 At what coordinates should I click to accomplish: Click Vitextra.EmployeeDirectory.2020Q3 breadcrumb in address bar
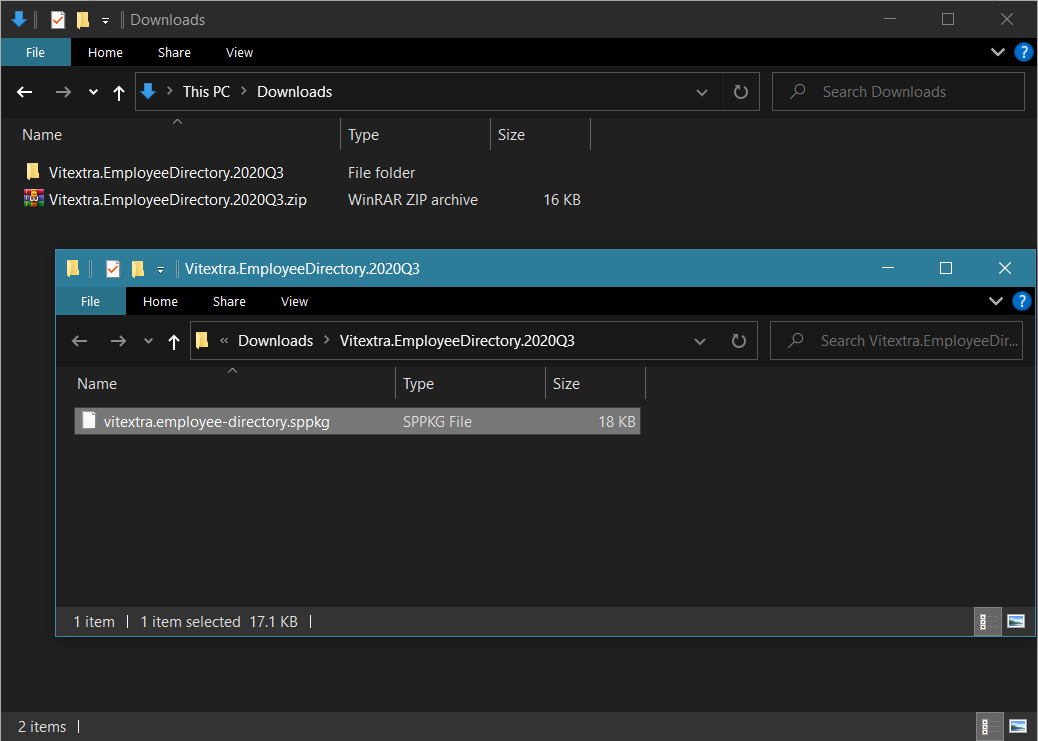457,340
